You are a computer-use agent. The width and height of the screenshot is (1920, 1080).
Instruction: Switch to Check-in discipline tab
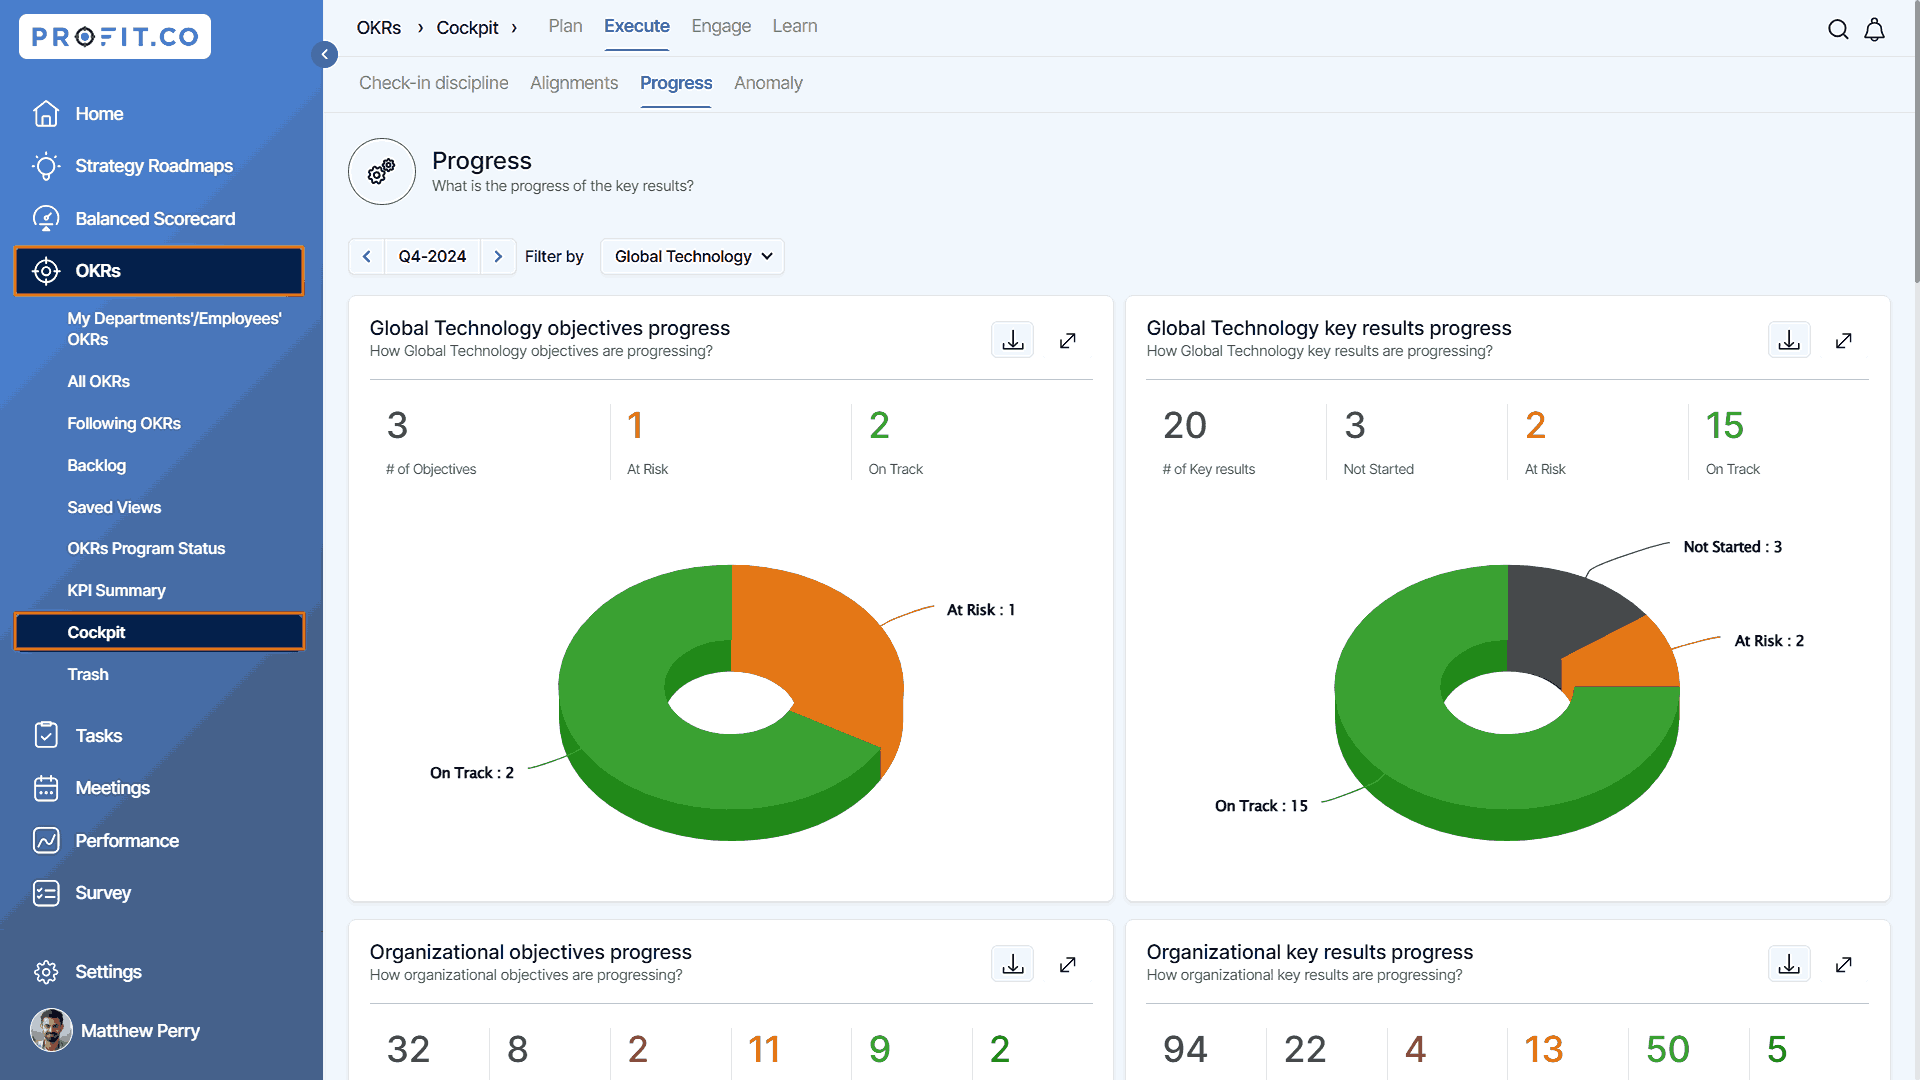pyautogui.click(x=433, y=83)
